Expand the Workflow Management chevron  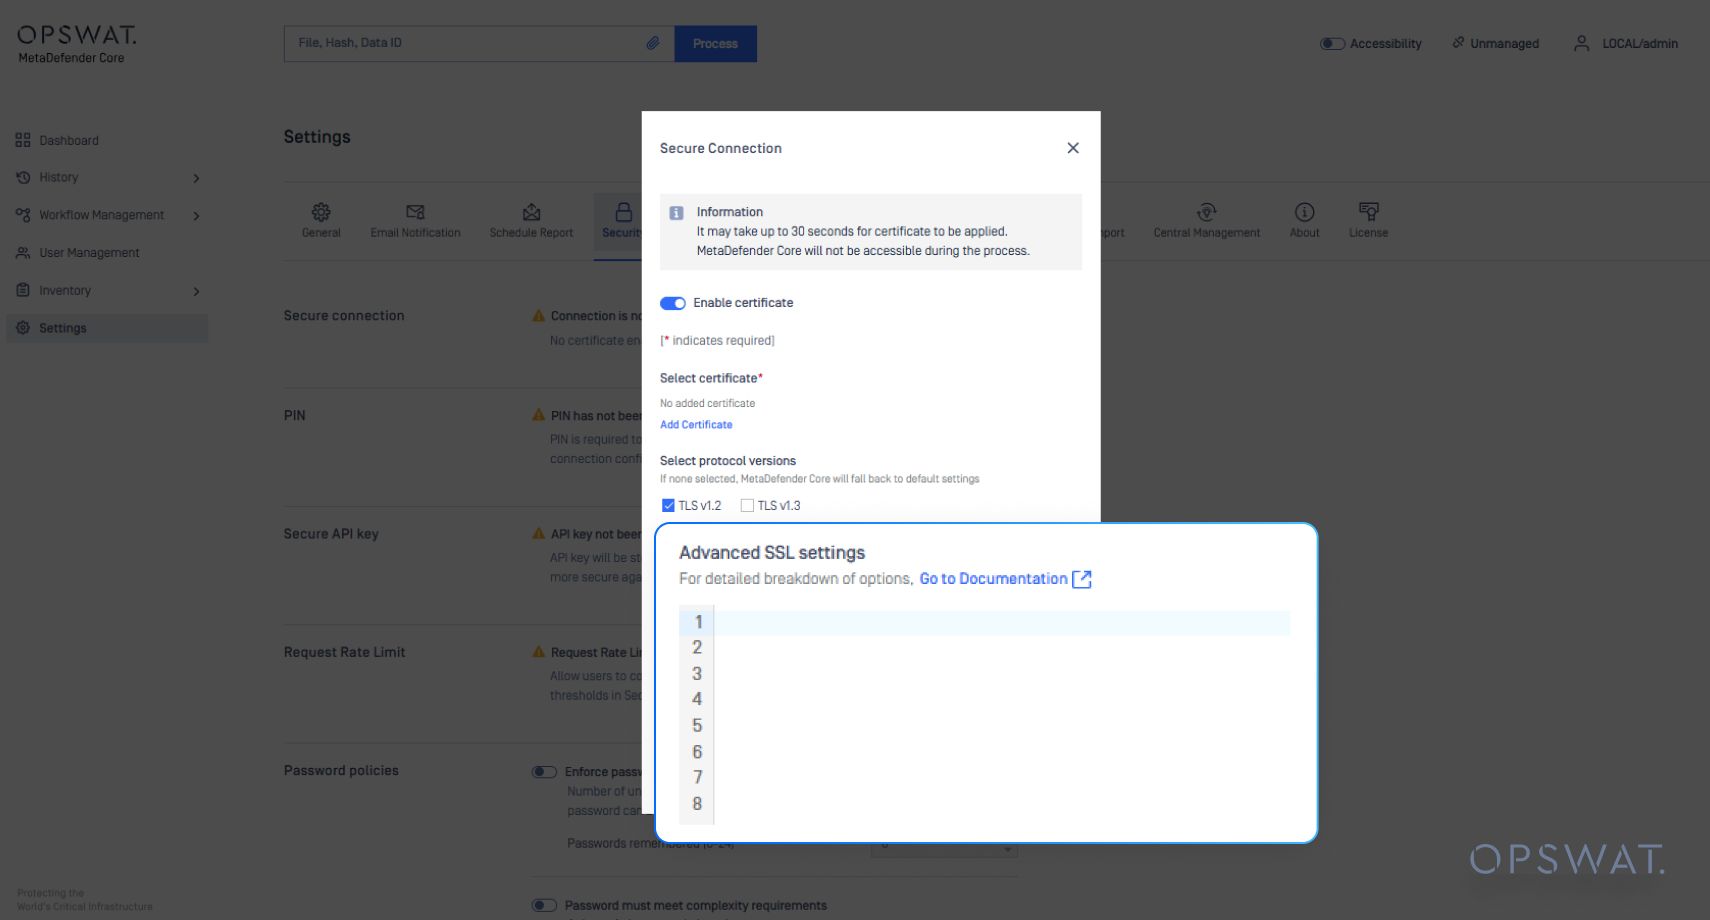click(x=196, y=215)
